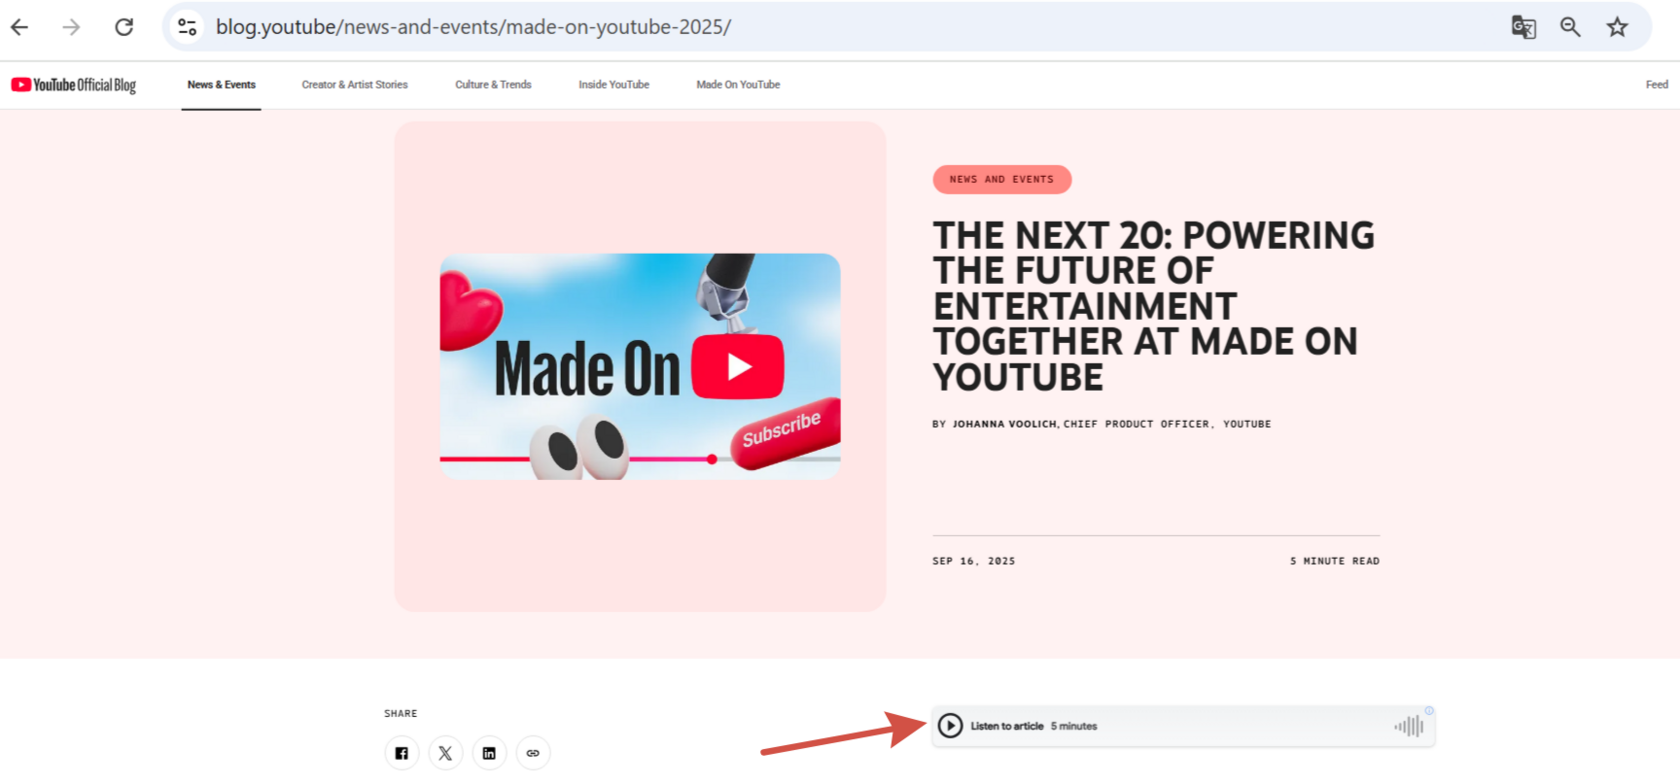
Task: Click the small info icon on audio player
Action: pos(1429,711)
